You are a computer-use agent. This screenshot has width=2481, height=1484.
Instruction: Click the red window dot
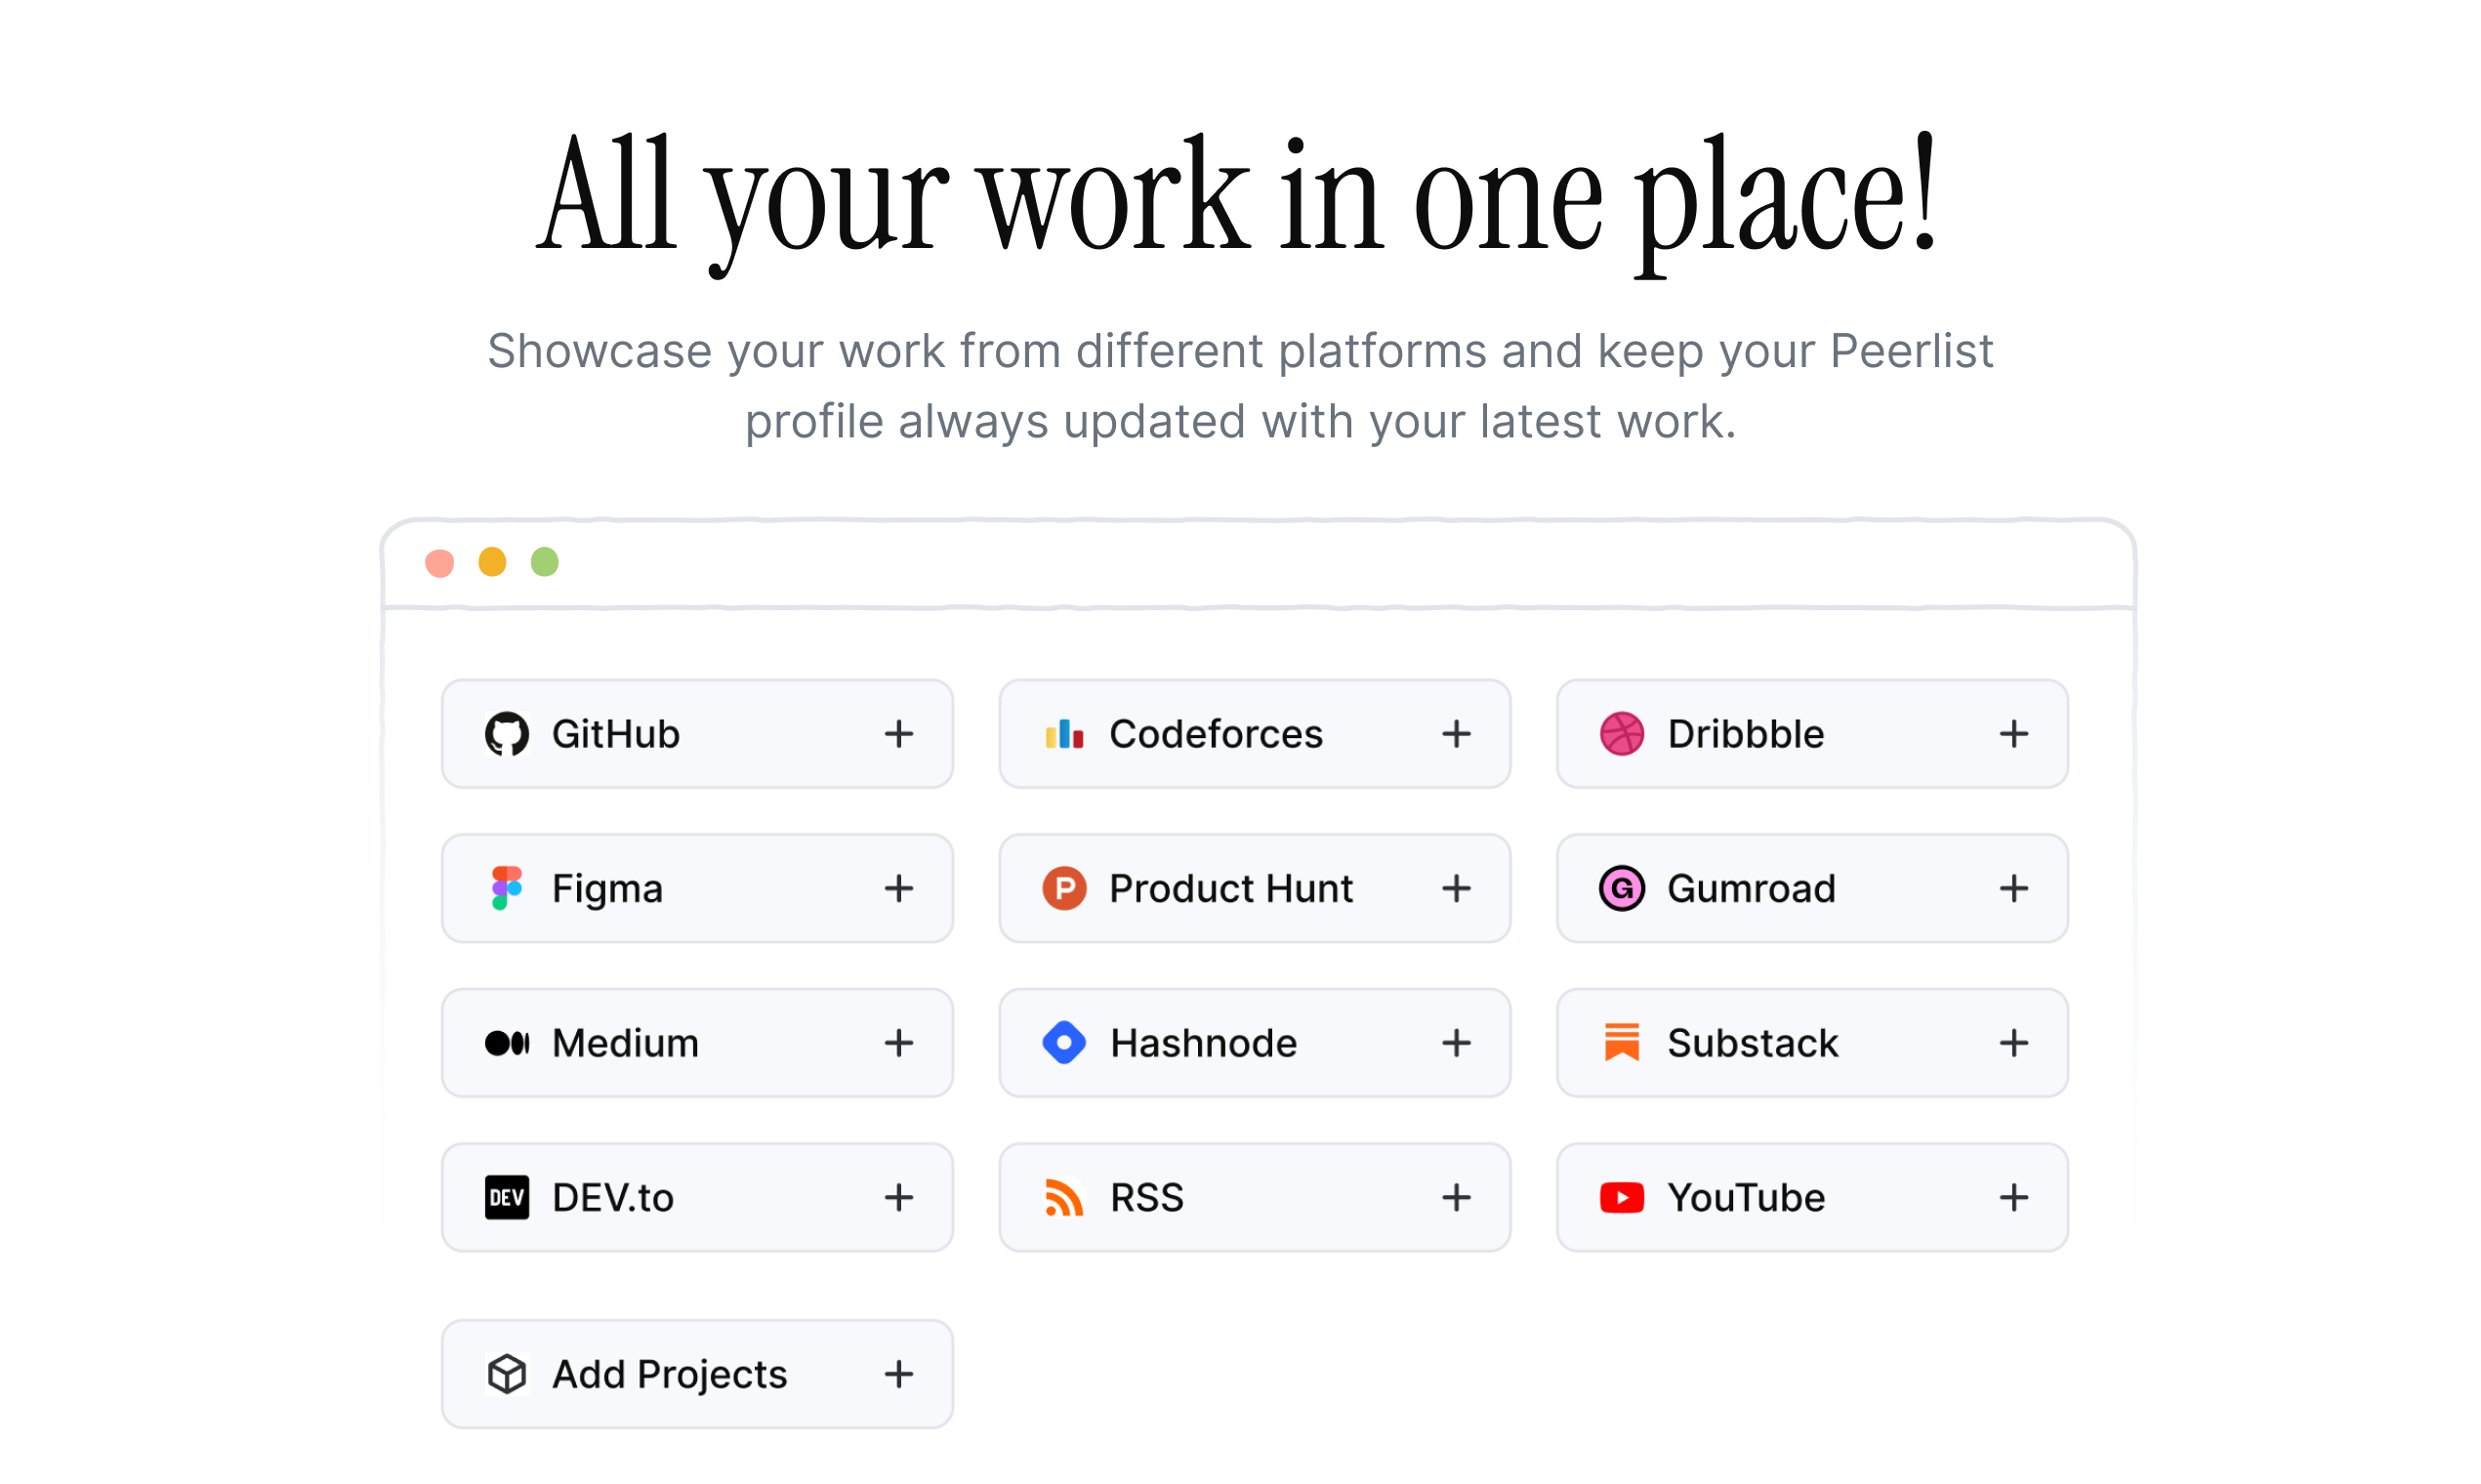coord(440,563)
